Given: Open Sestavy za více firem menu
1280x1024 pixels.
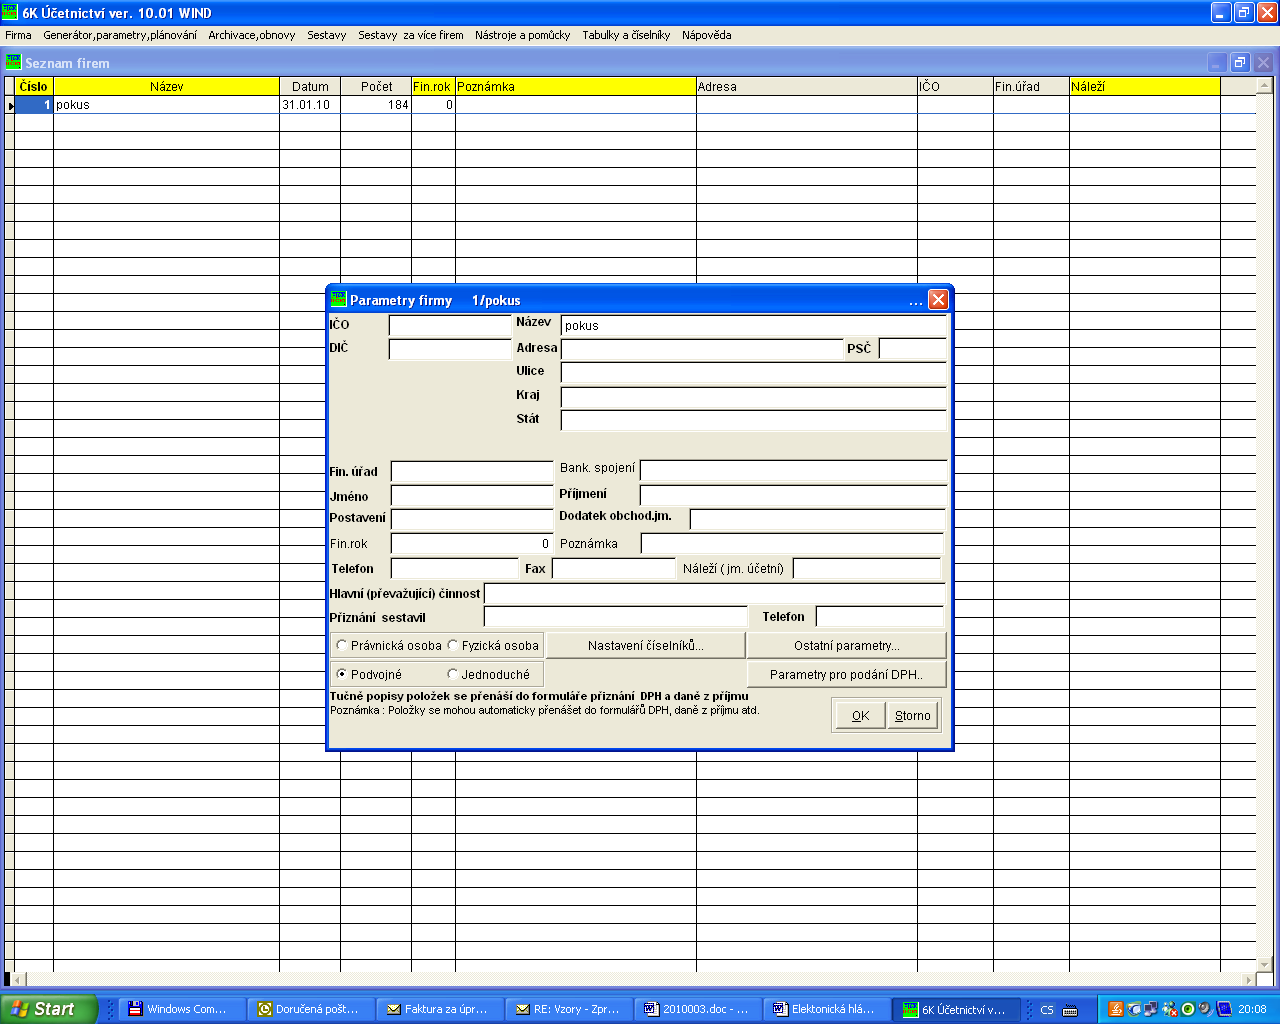Looking at the screenshot, I should click(x=411, y=35).
